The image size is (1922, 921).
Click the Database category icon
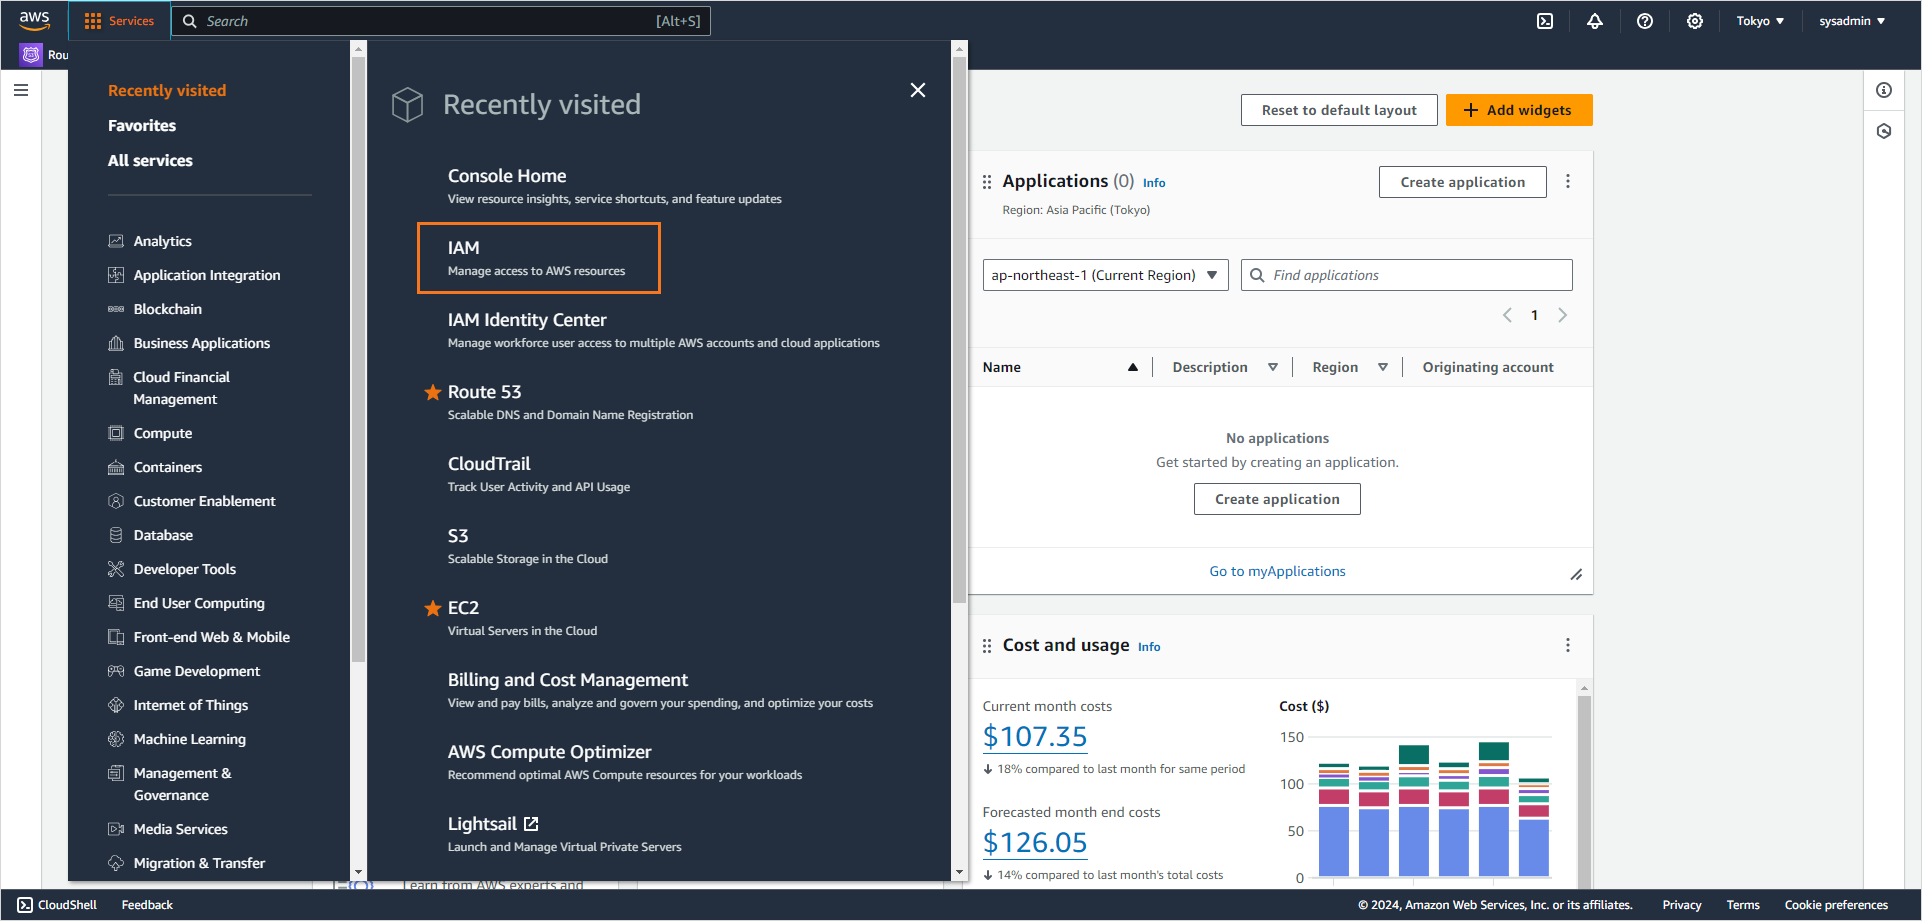(x=116, y=535)
